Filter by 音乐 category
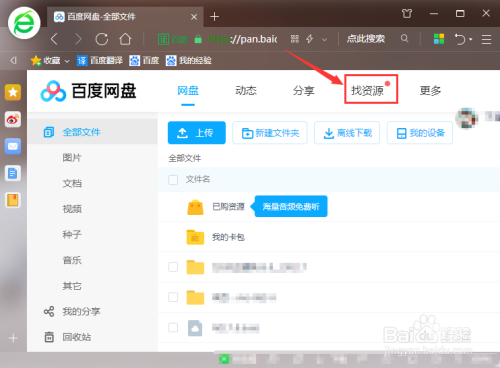 [72, 260]
